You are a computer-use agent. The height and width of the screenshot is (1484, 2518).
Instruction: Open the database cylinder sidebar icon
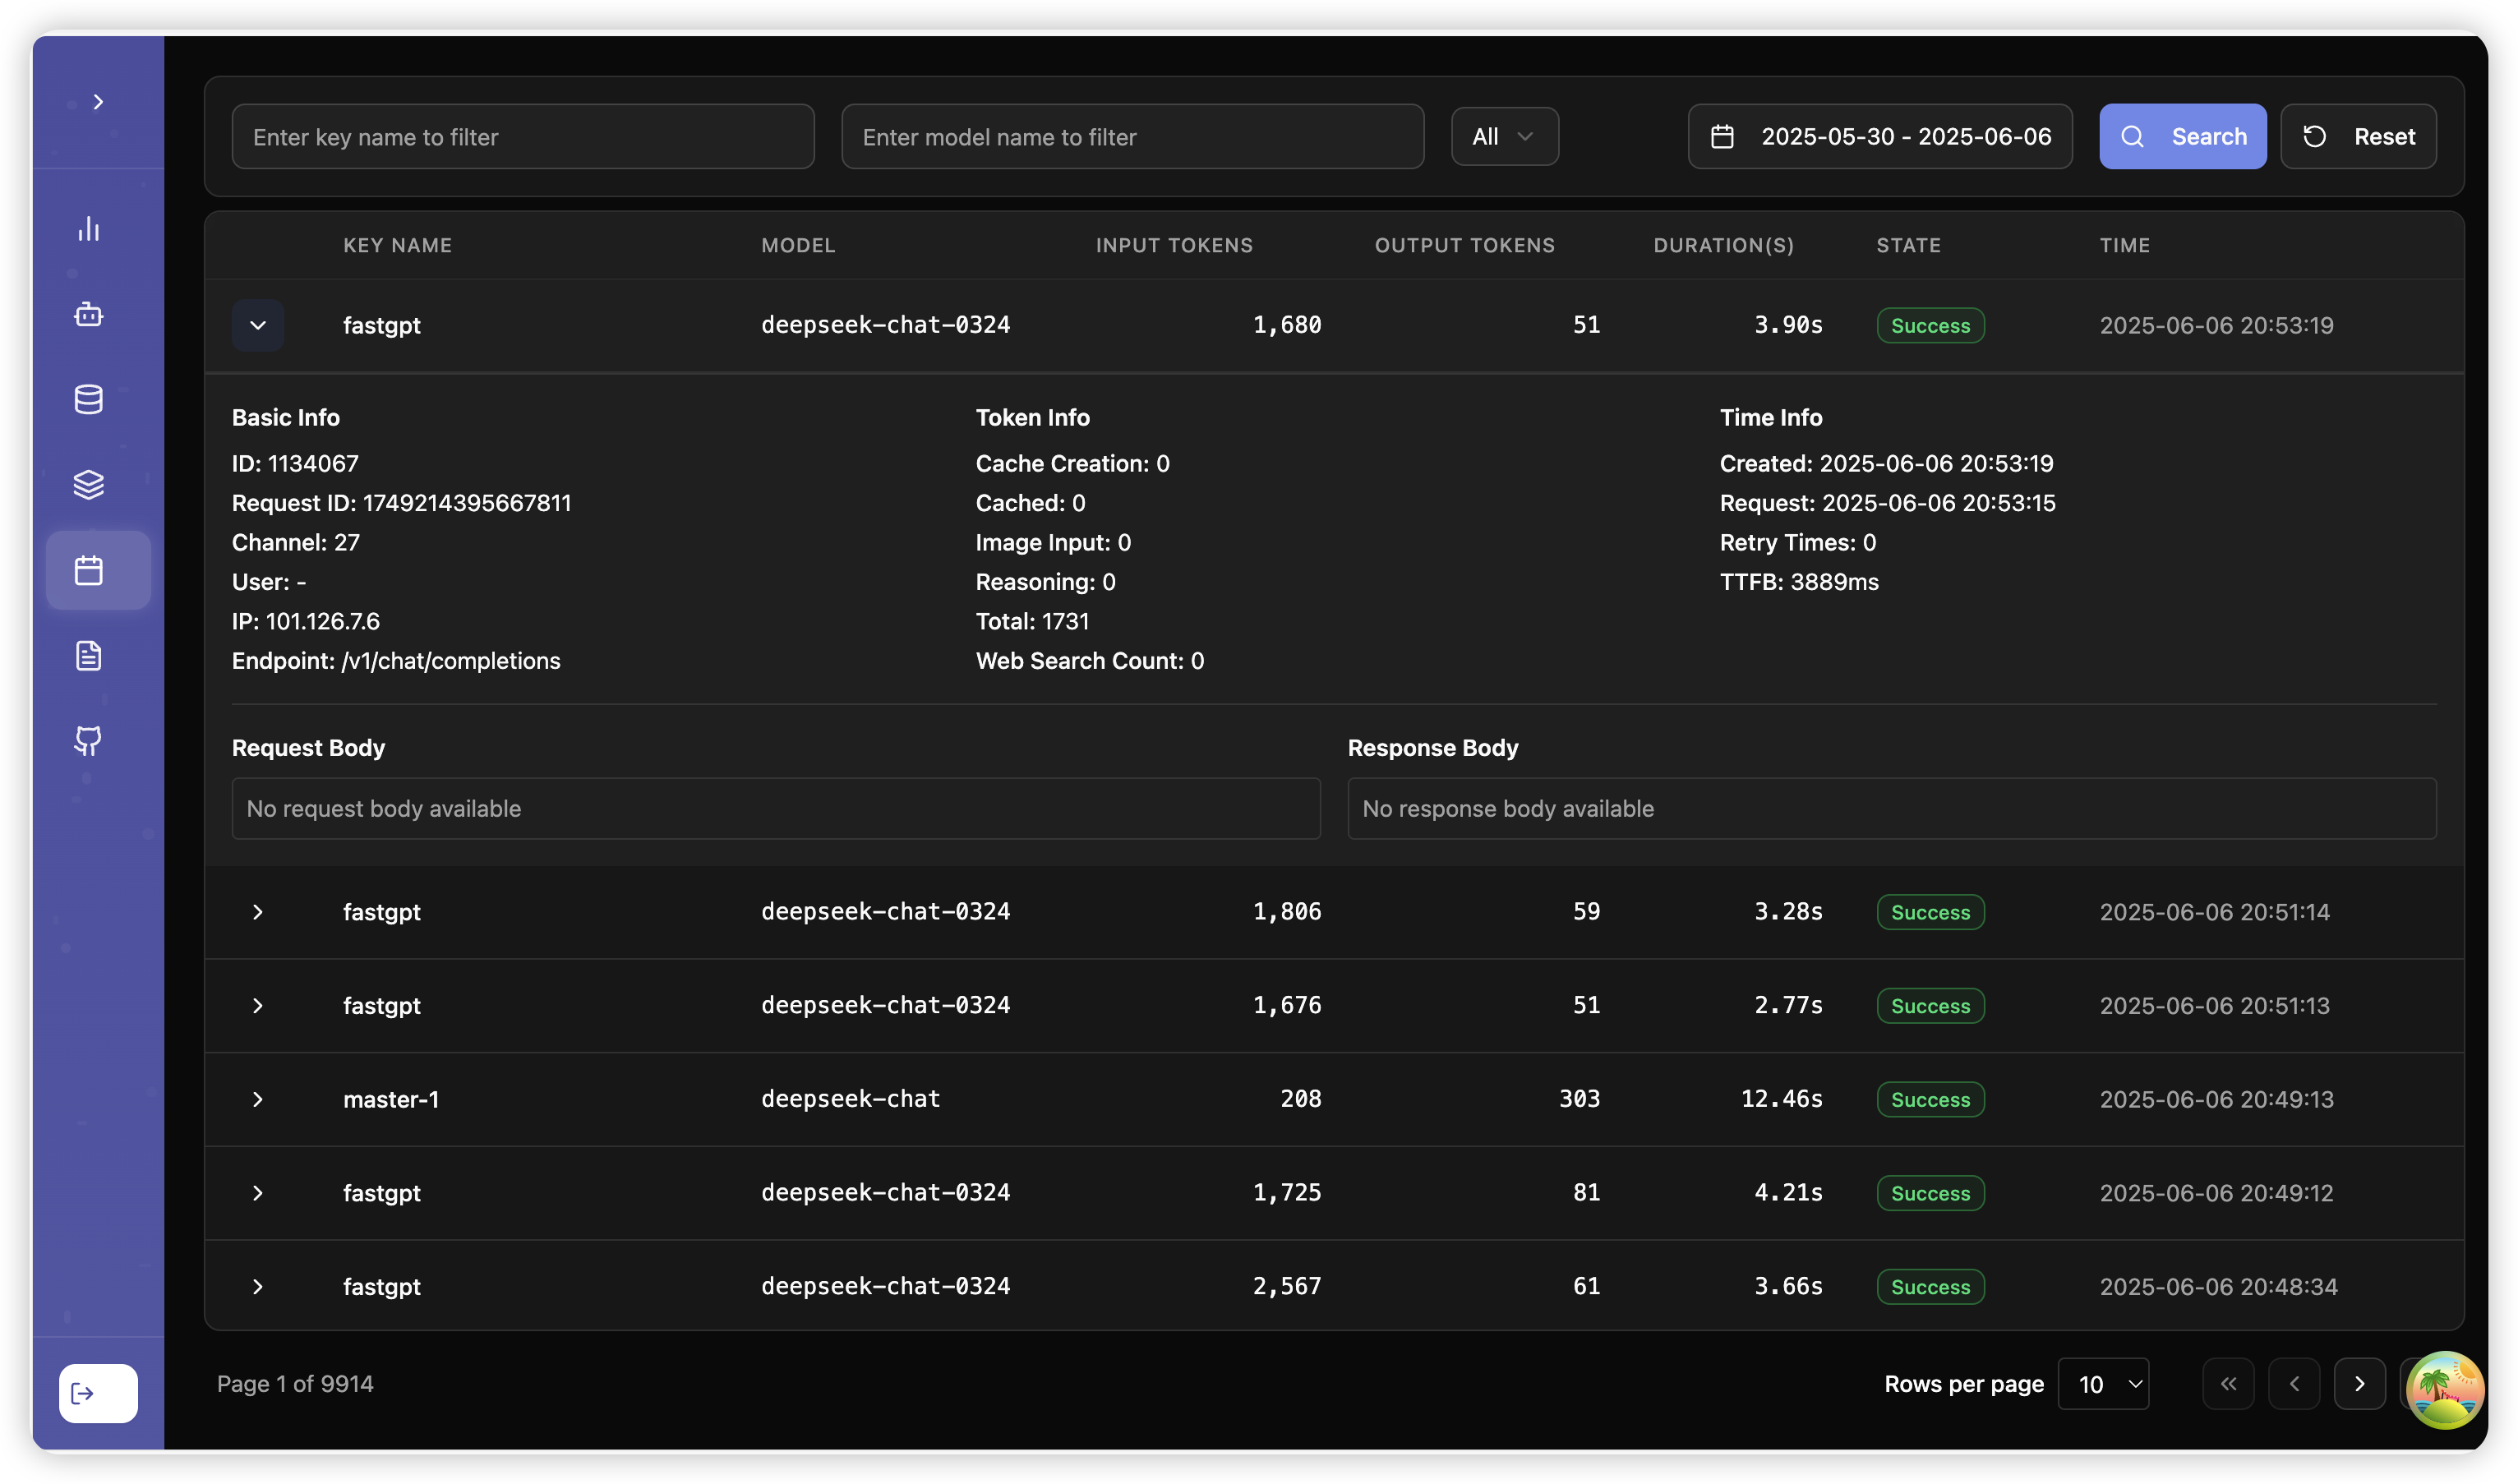[x=89, y=399]
